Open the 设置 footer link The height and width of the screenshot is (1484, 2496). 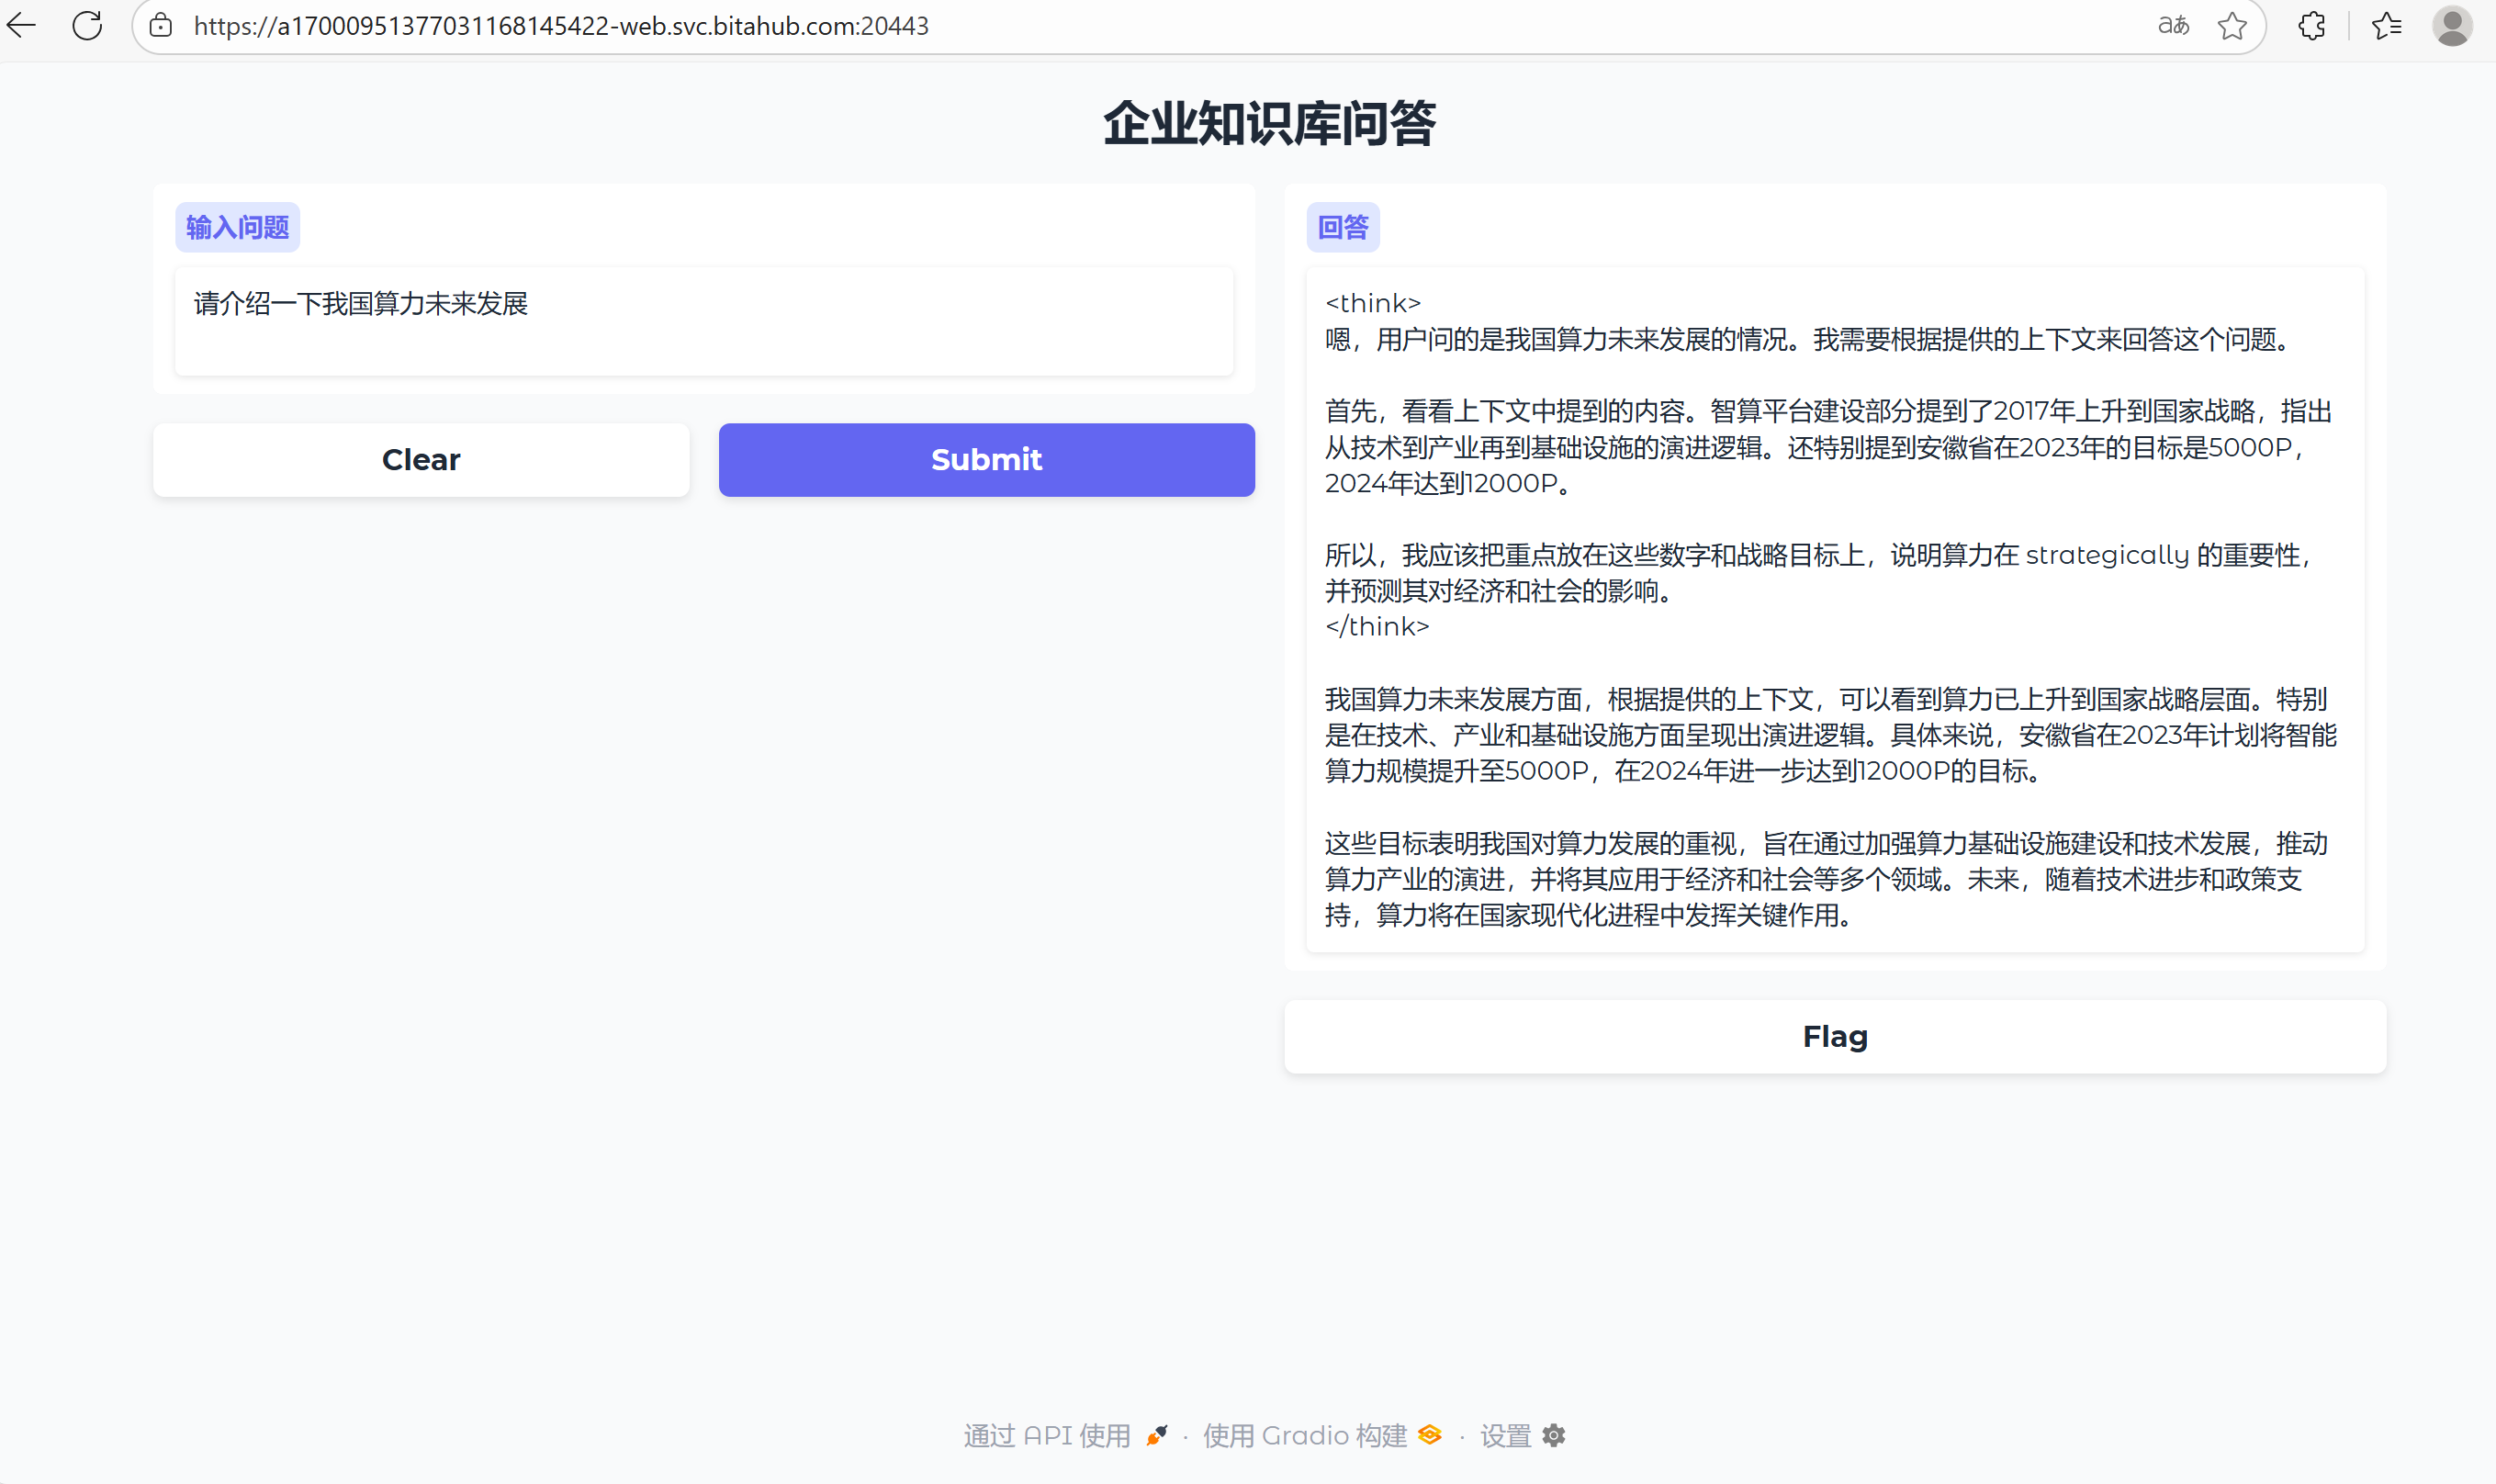tap(1505, 1435)
